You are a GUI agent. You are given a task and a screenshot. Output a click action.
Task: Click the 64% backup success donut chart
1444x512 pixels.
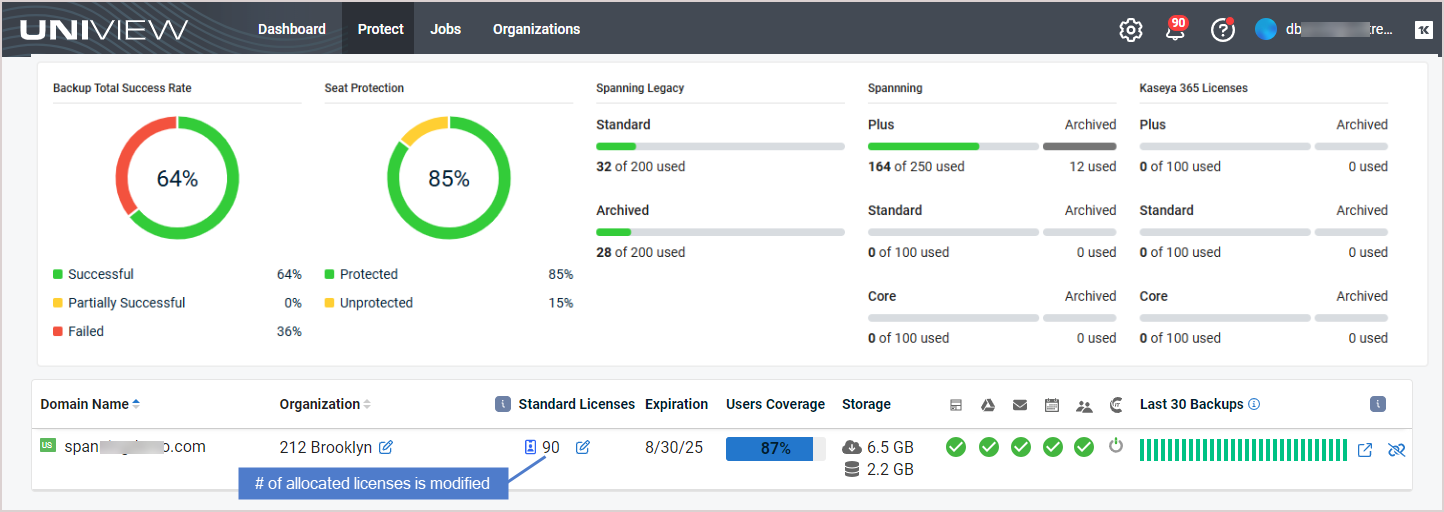pyautogui.click(x=177, y=178)
